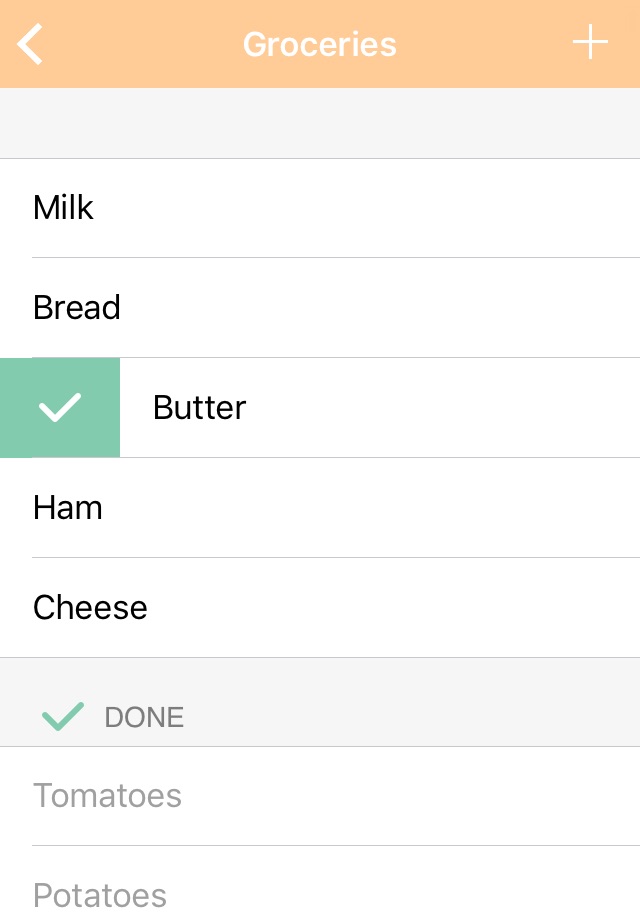
Task: Collapse the DONE section header
Action: [x=320, y=716]
